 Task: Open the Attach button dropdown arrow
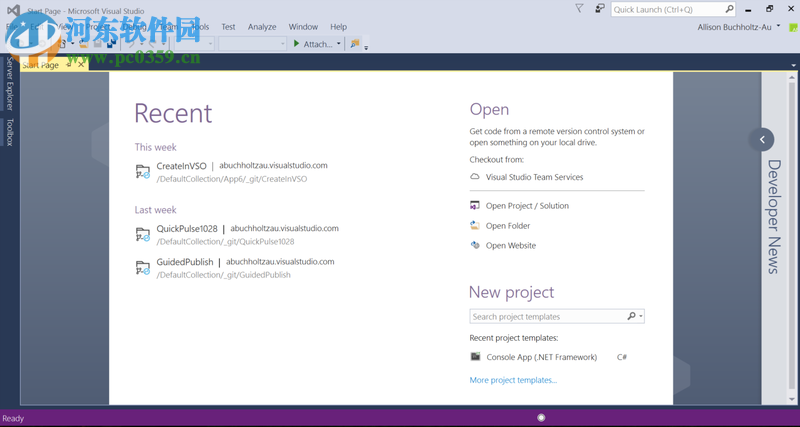339,44
